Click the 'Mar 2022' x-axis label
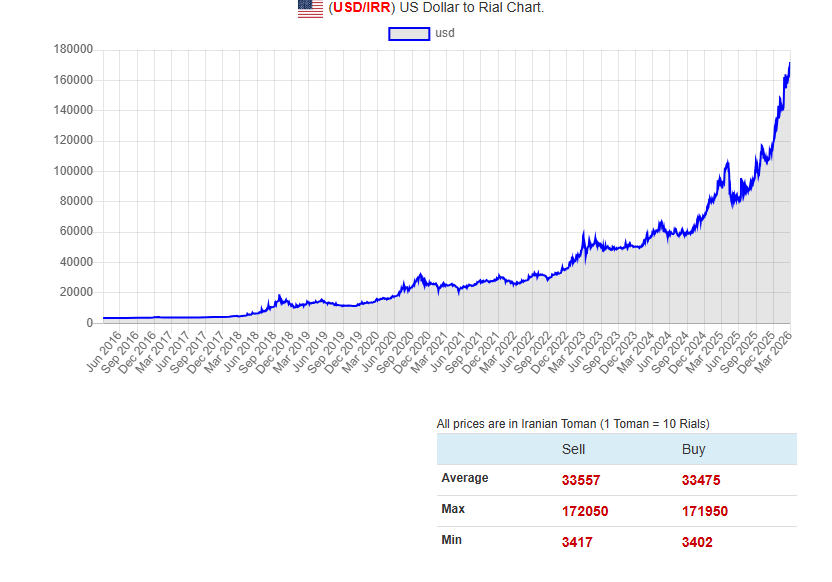The height and width of the screenshot is (582, 832). [498, 351]
